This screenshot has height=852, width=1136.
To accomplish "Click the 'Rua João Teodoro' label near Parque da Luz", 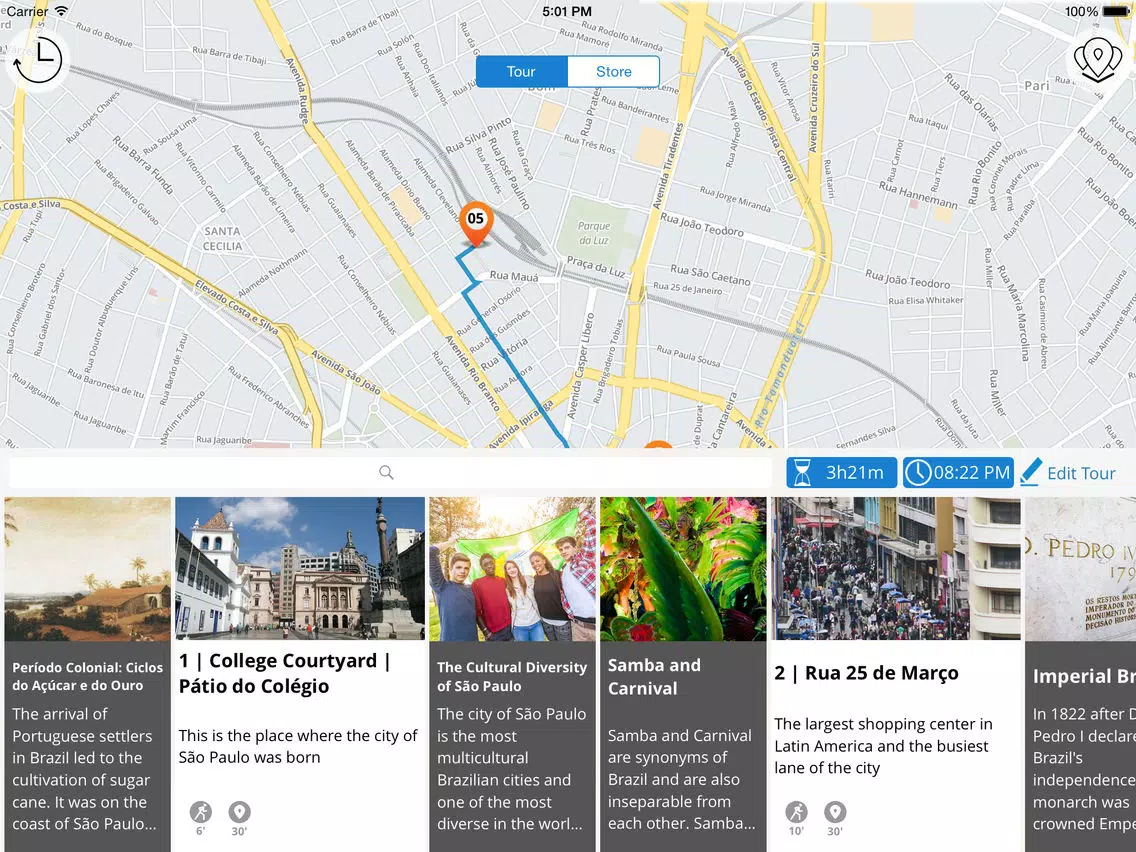I will [701, 225].
